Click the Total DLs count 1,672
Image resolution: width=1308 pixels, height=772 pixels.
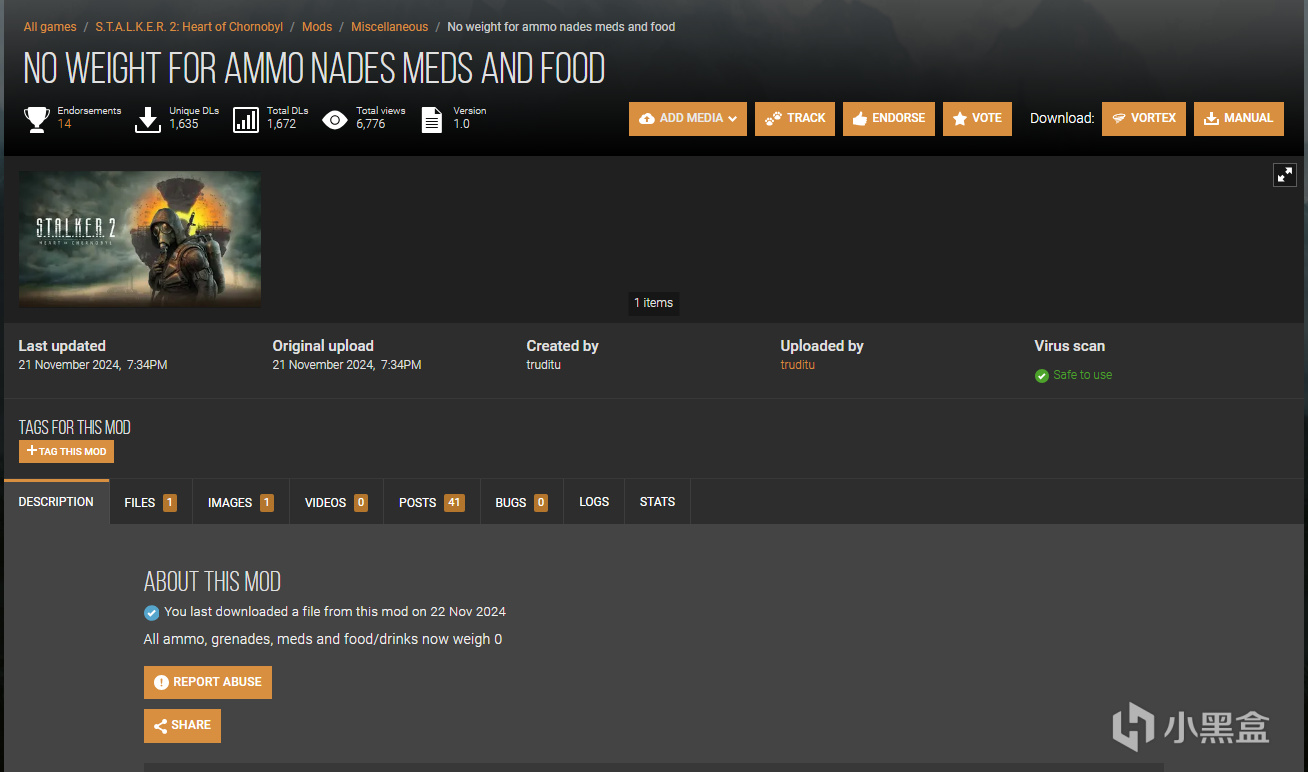[x=282, y=124]
